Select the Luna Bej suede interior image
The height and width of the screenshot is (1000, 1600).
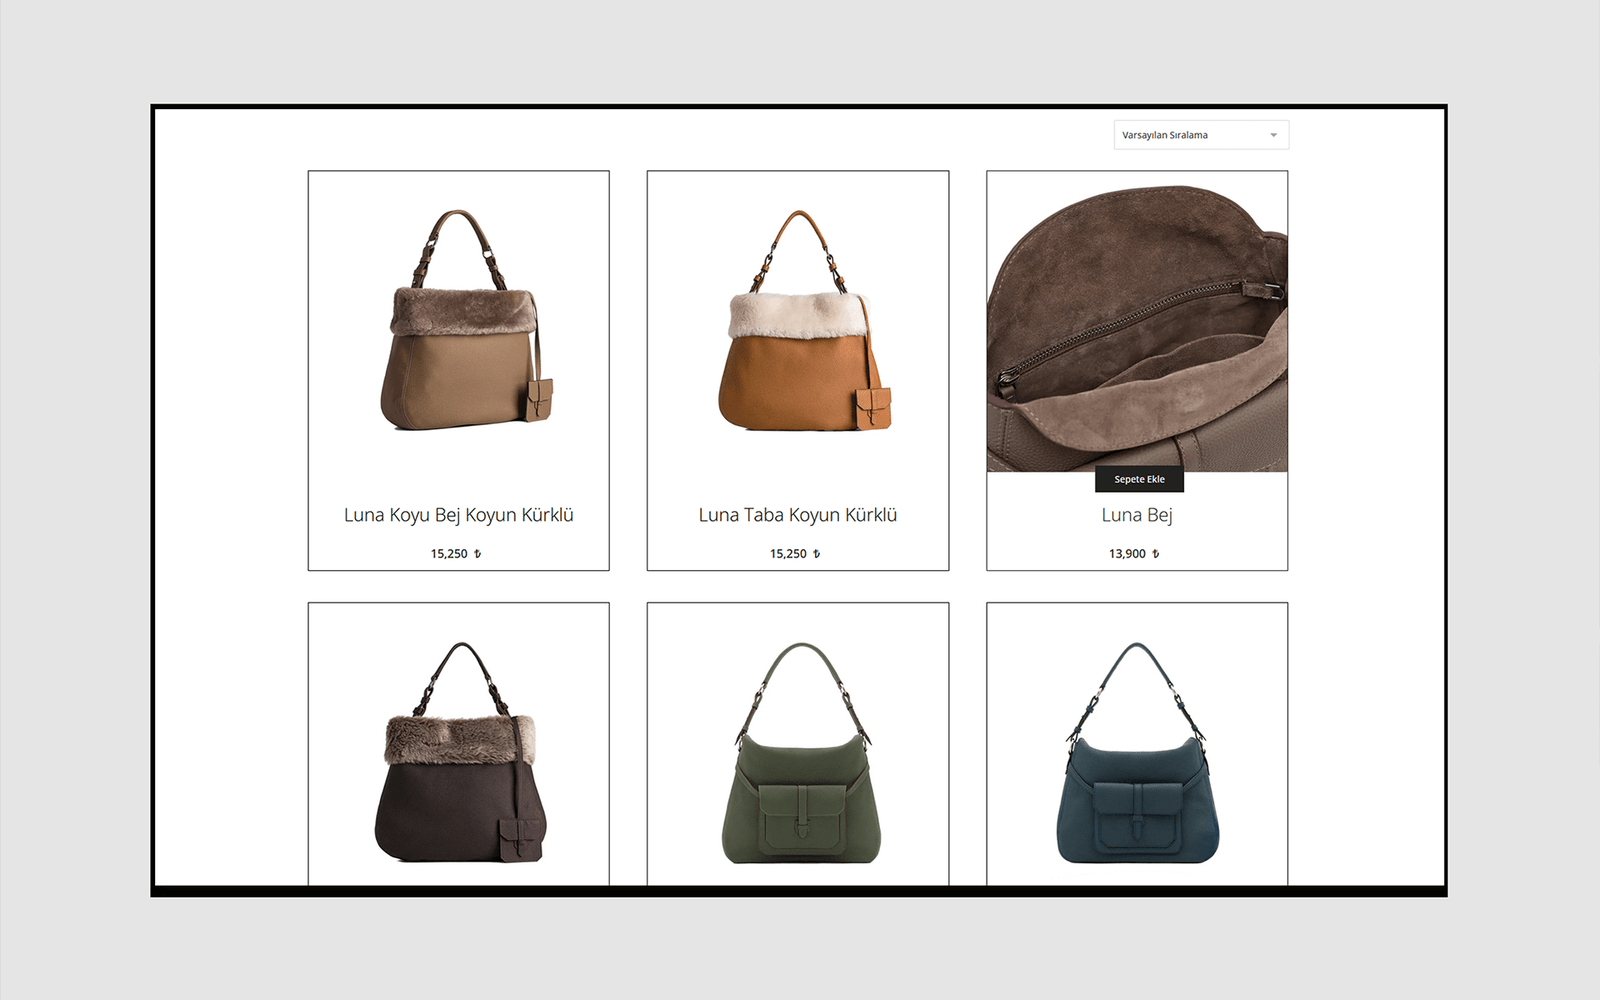click(1137, 321)
